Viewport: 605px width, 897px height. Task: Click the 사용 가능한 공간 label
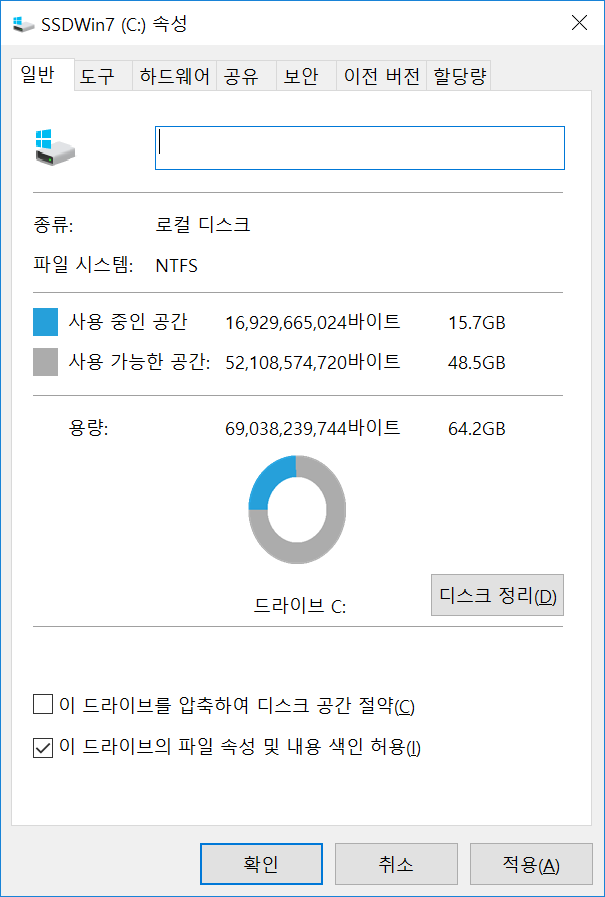(140, 362)
